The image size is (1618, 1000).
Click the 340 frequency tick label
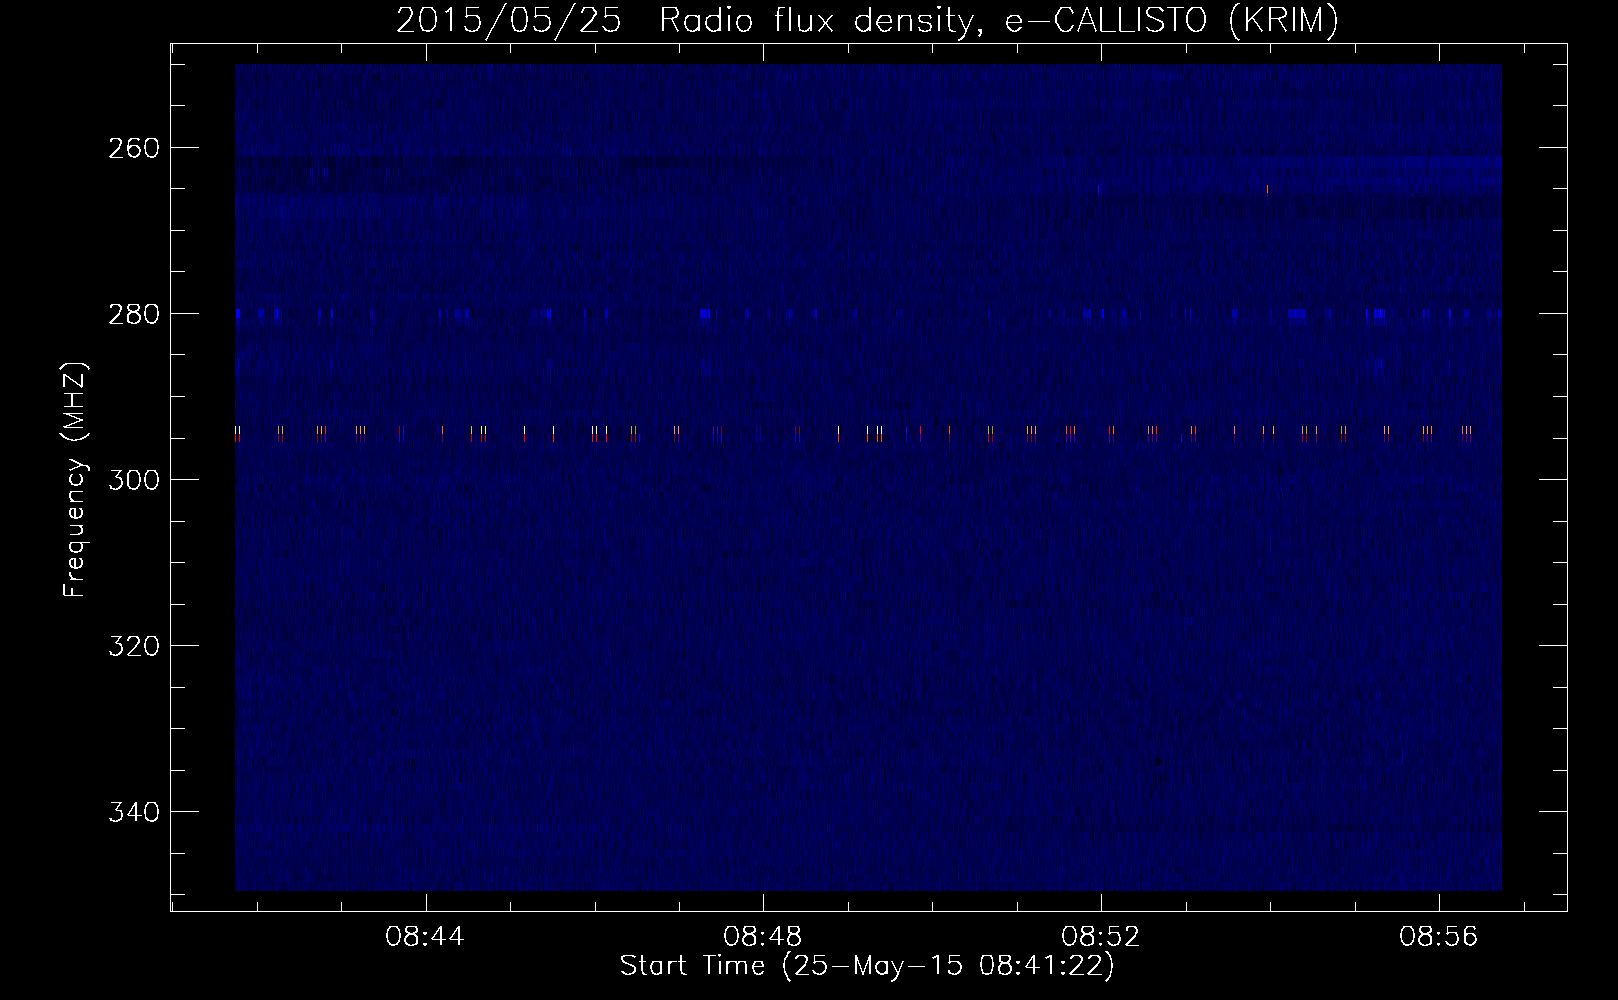pyautogui.click(x=133, y=812)
